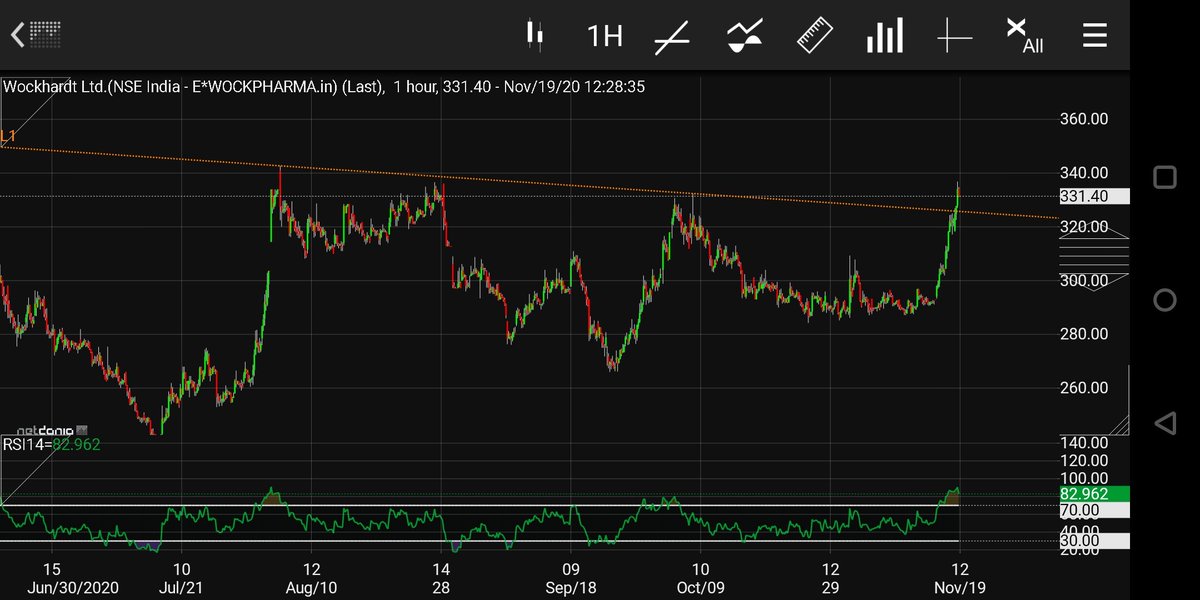Click the 340.00 price axis label
Screen dimensions: 1200x600
pos(1084,173)
